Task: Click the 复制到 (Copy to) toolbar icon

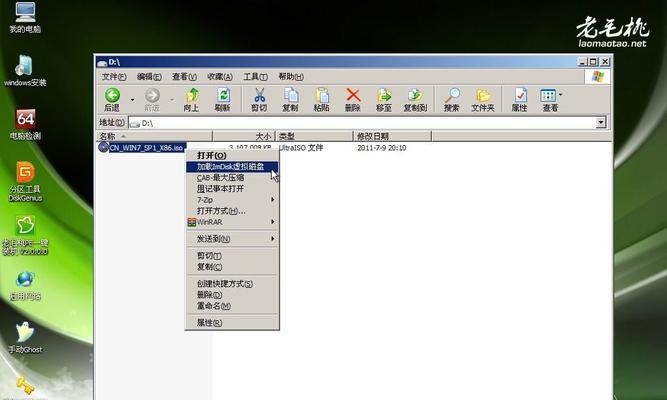Action: click(415, 95)
